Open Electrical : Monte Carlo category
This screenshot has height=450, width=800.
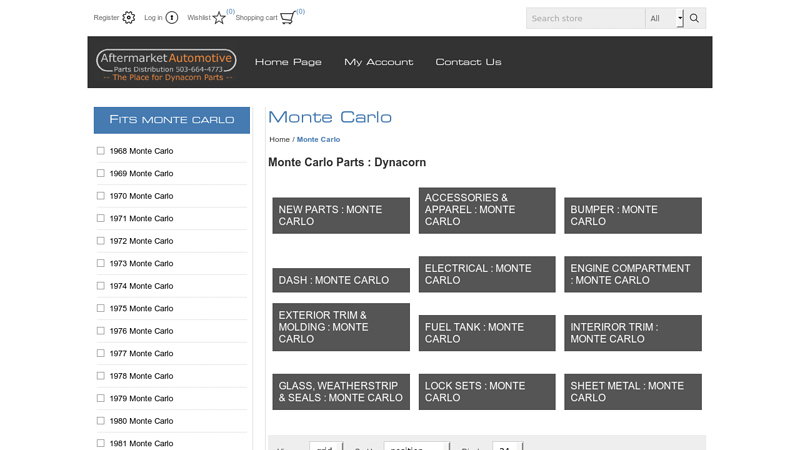(x=487, y=274)
